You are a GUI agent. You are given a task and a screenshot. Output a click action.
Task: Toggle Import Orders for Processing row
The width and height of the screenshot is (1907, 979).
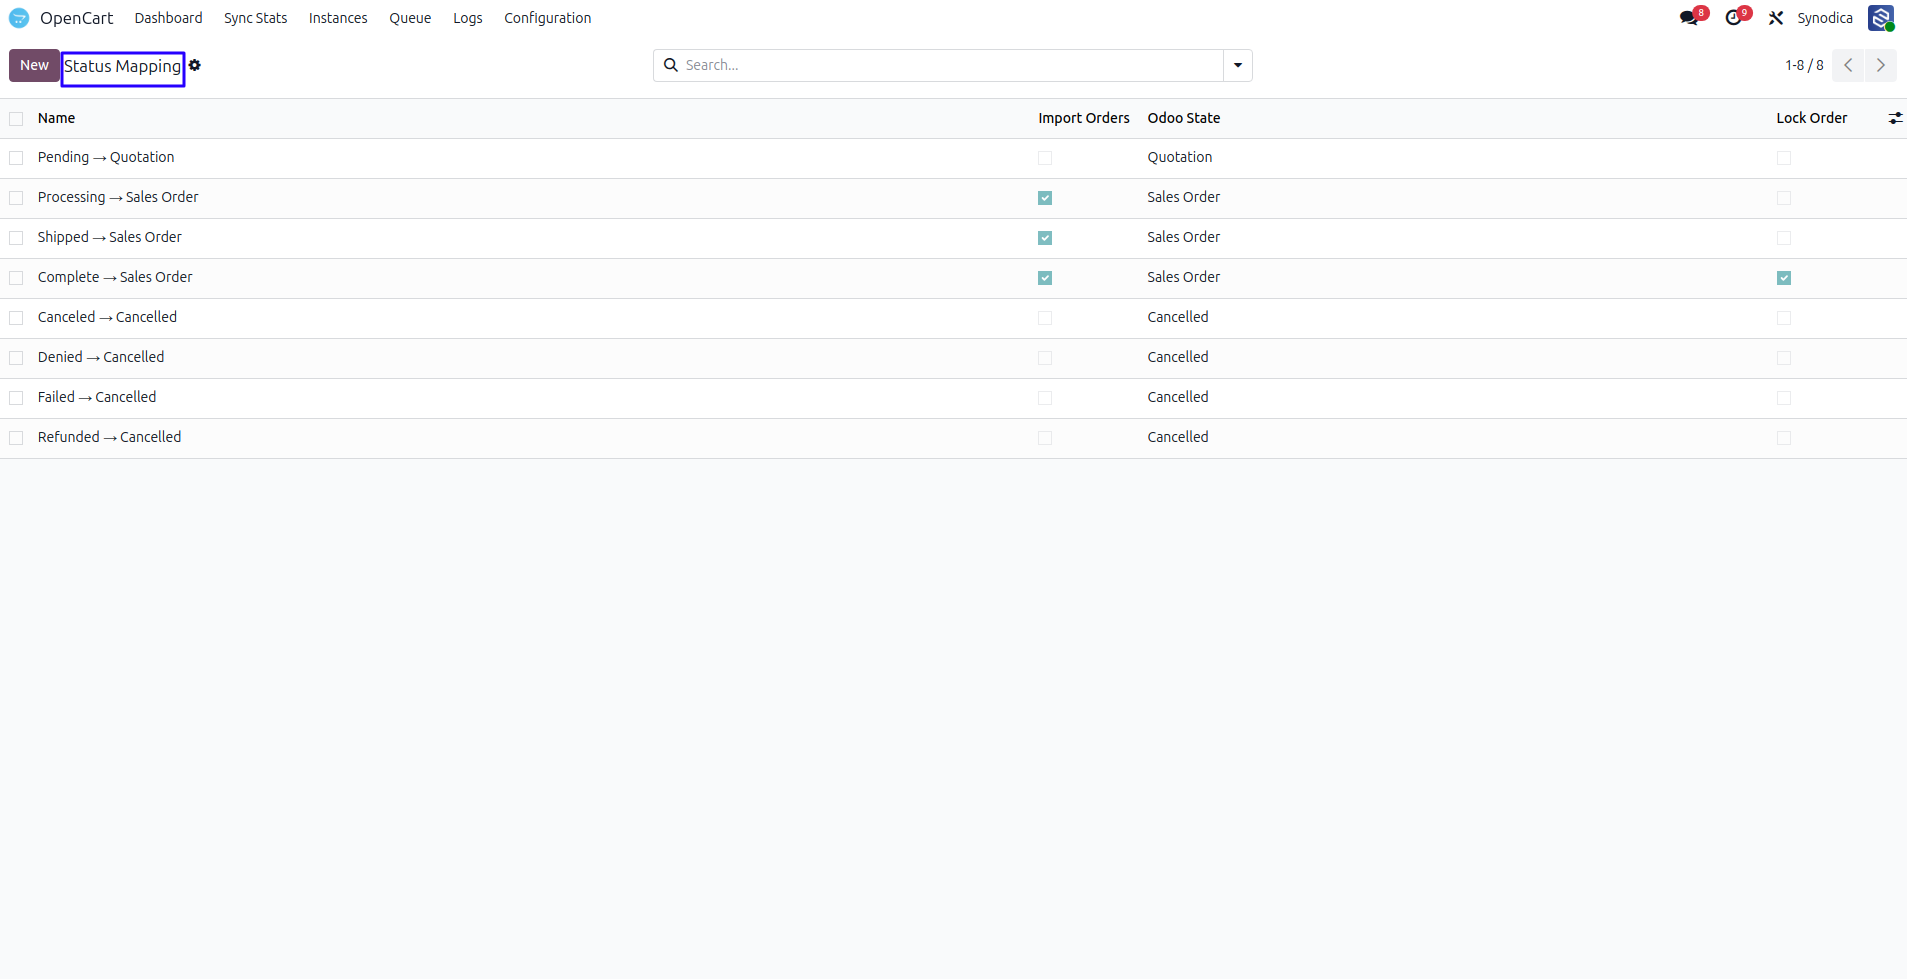pos(1045,198)
